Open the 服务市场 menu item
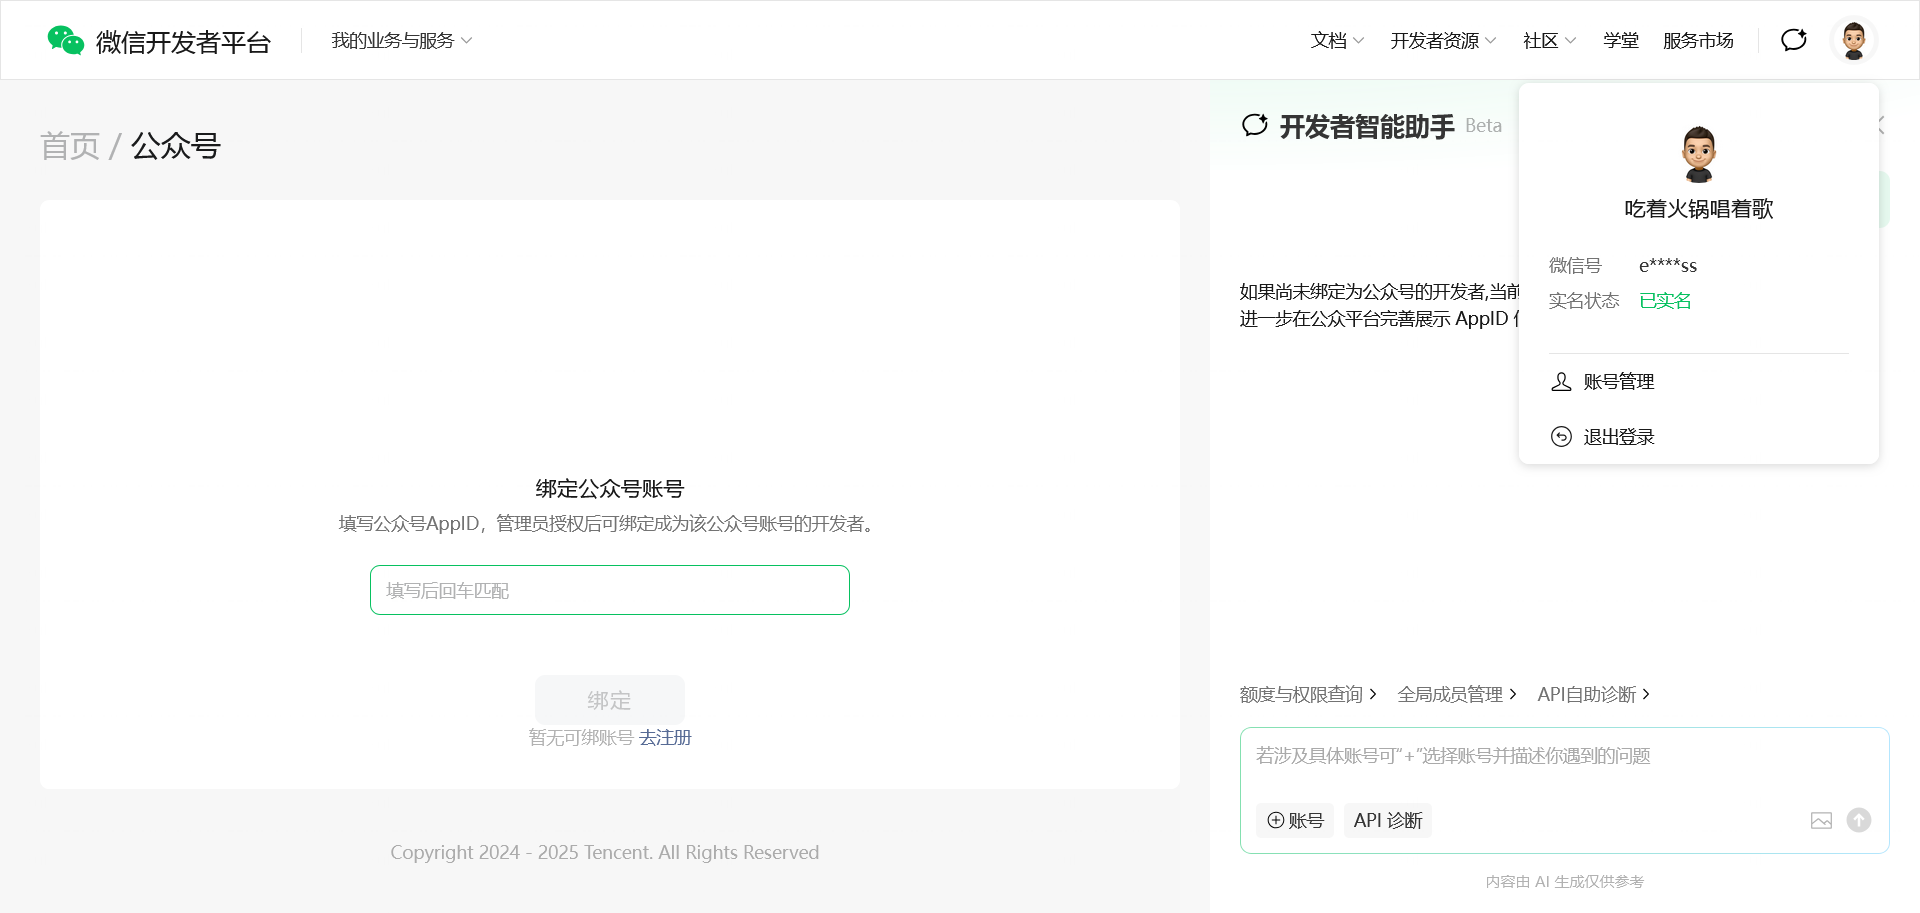This screenshot has height=913, width=1920. [x=1698, y=41]
